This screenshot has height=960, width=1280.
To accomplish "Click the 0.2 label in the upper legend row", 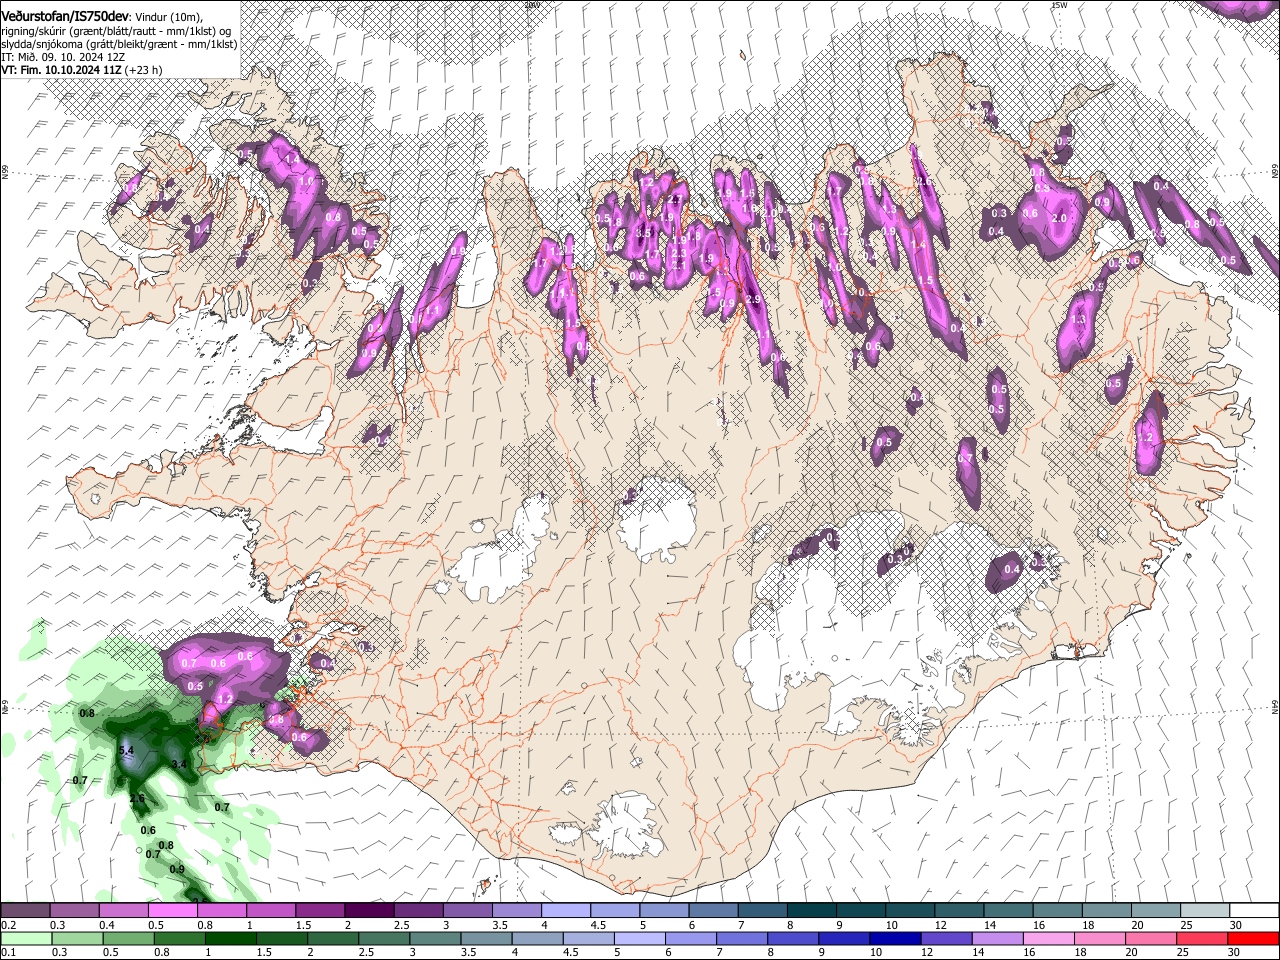I will (x=8, y=925).
